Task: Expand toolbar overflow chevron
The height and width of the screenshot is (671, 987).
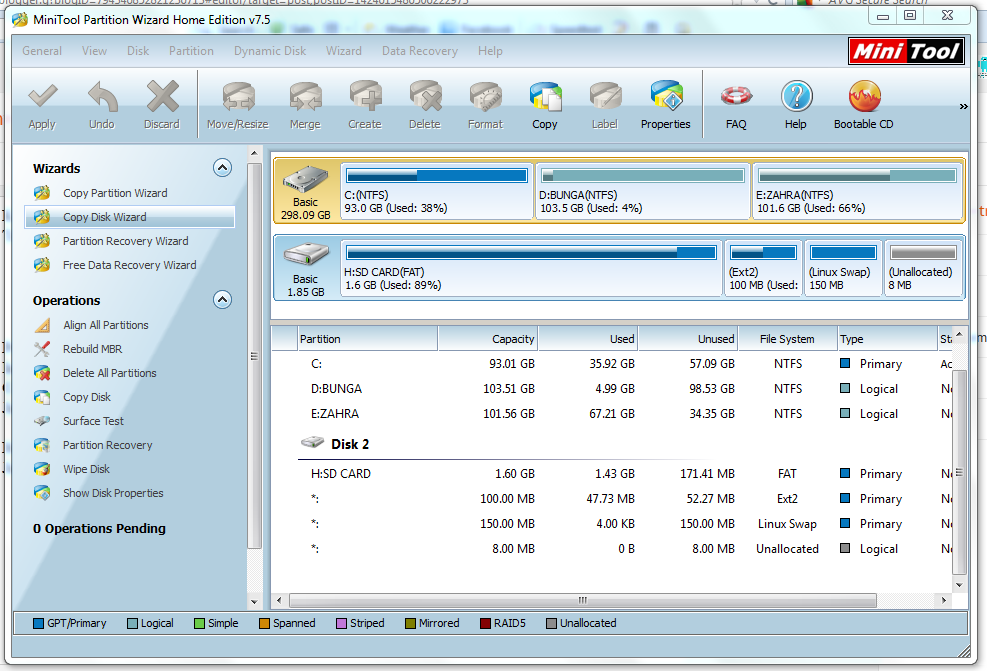Action: [x=963, y=106]
